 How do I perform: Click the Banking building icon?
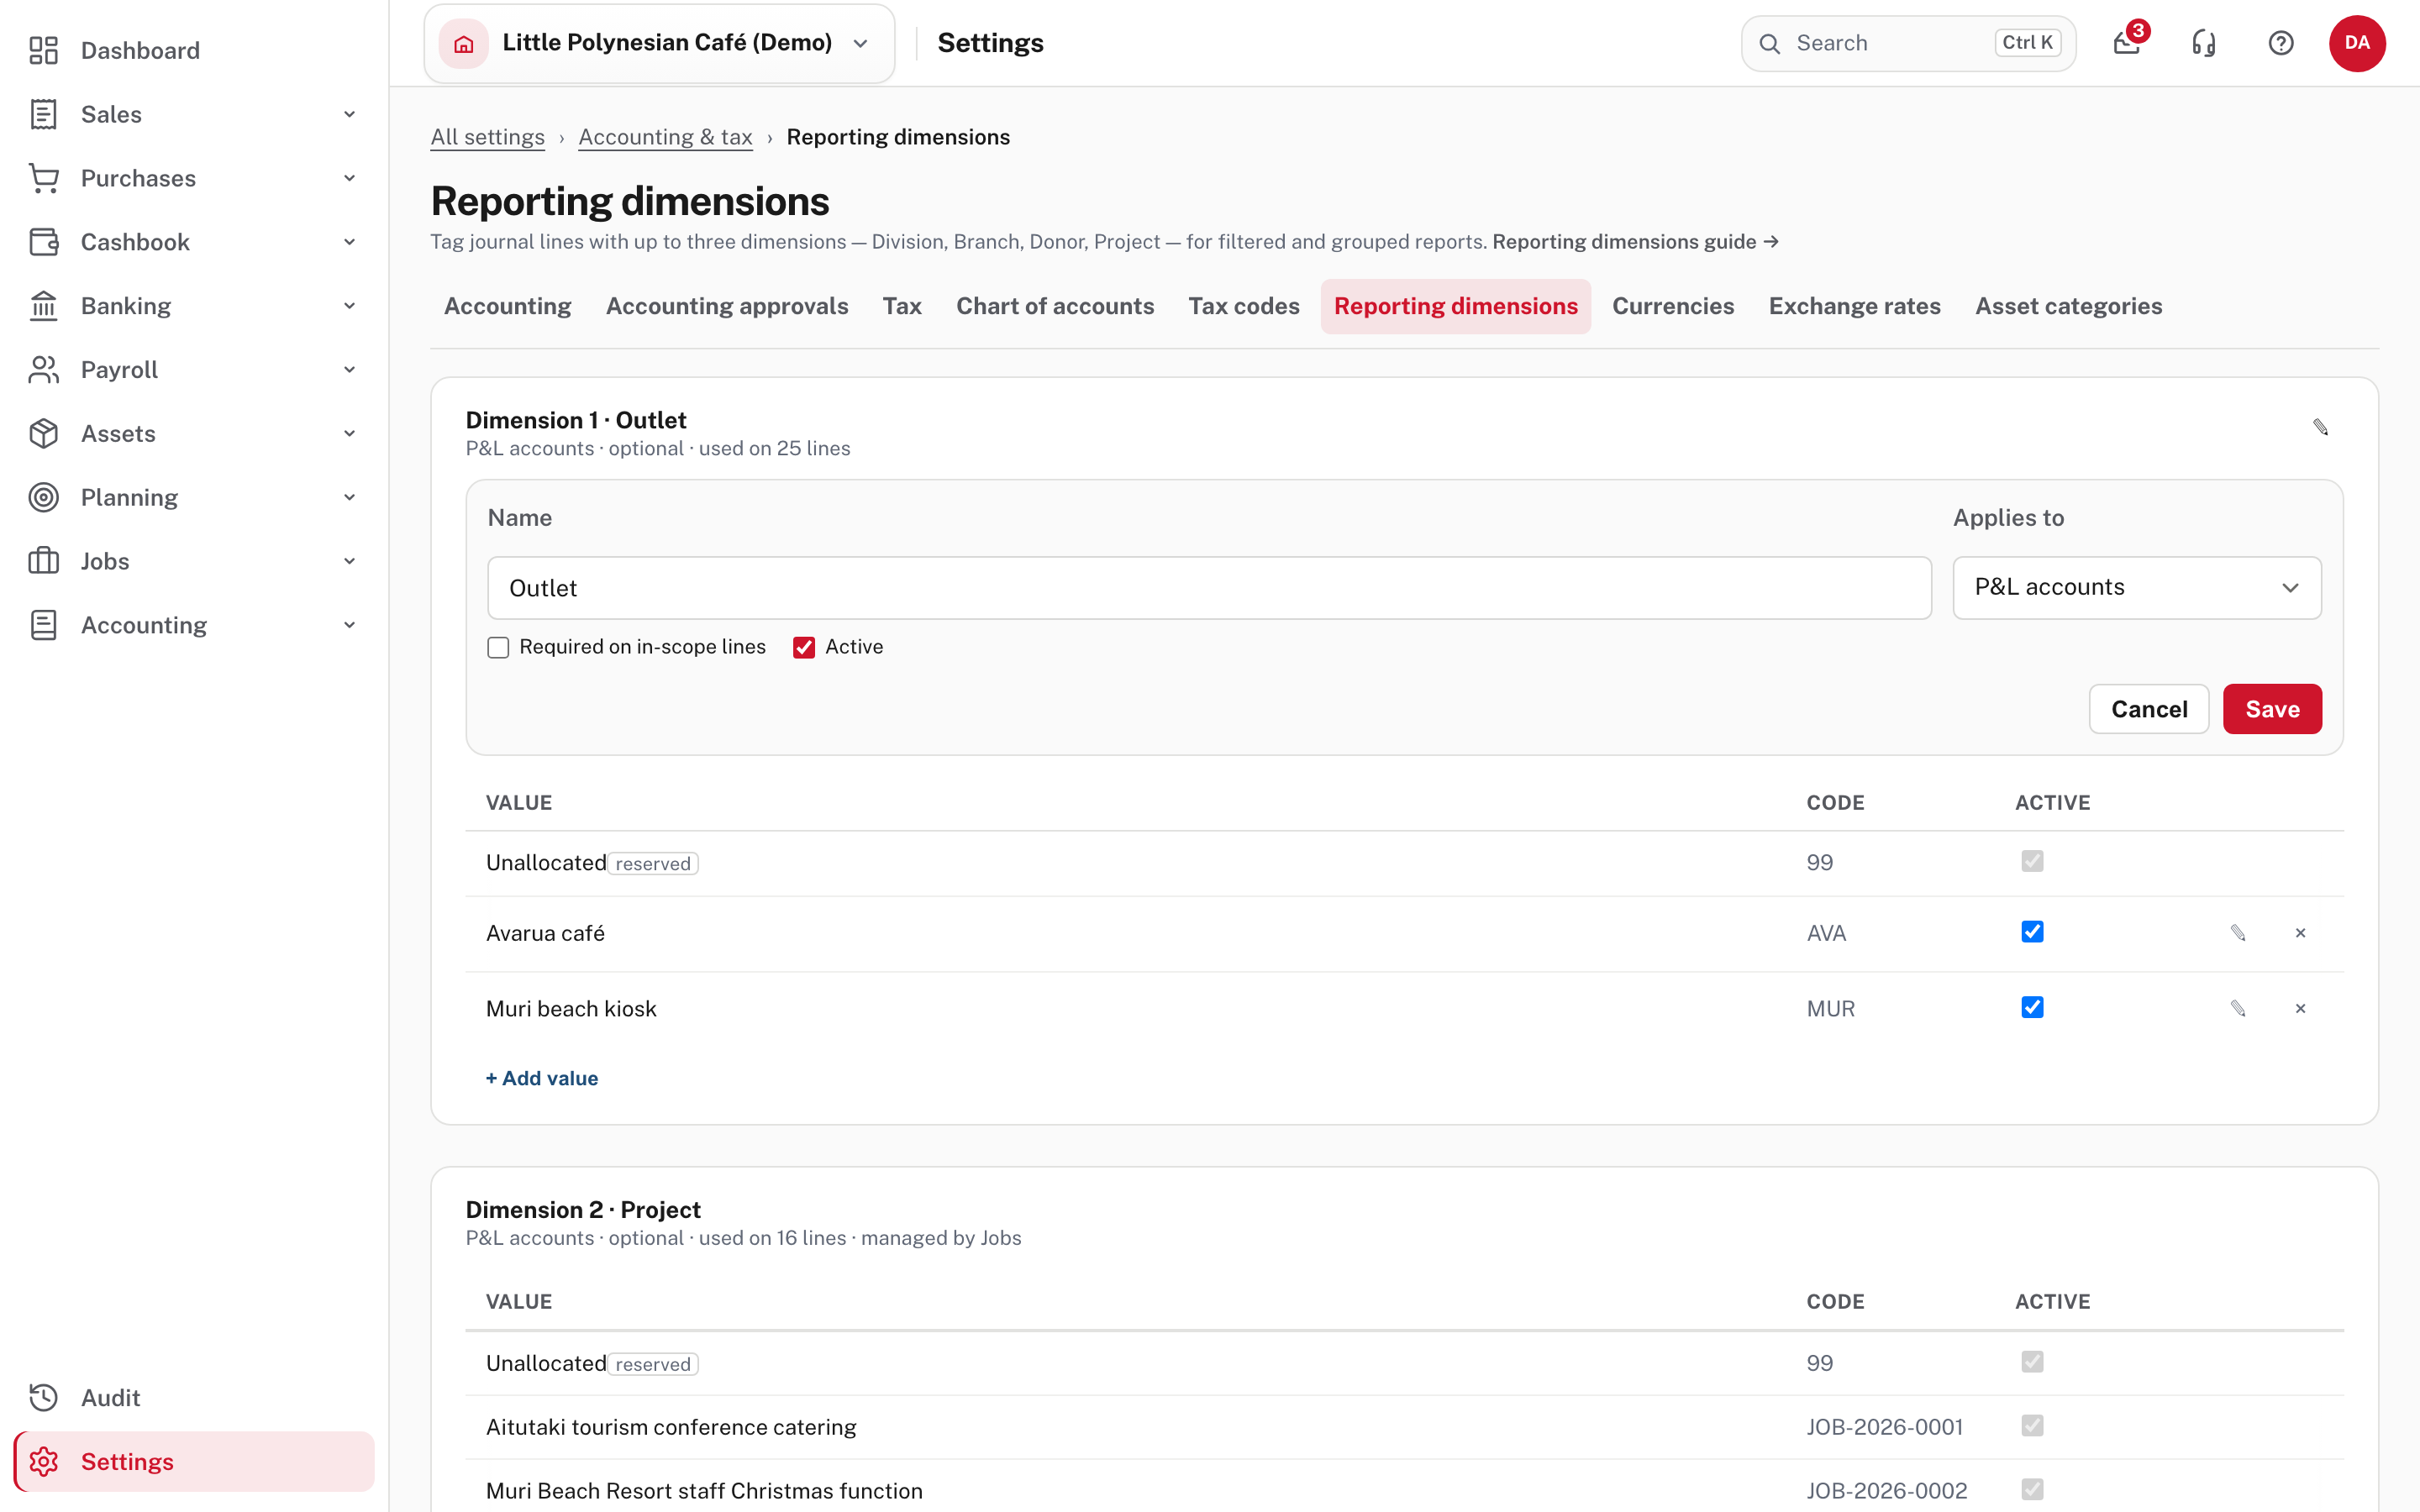pyautogui.click(x=43, y=306)
